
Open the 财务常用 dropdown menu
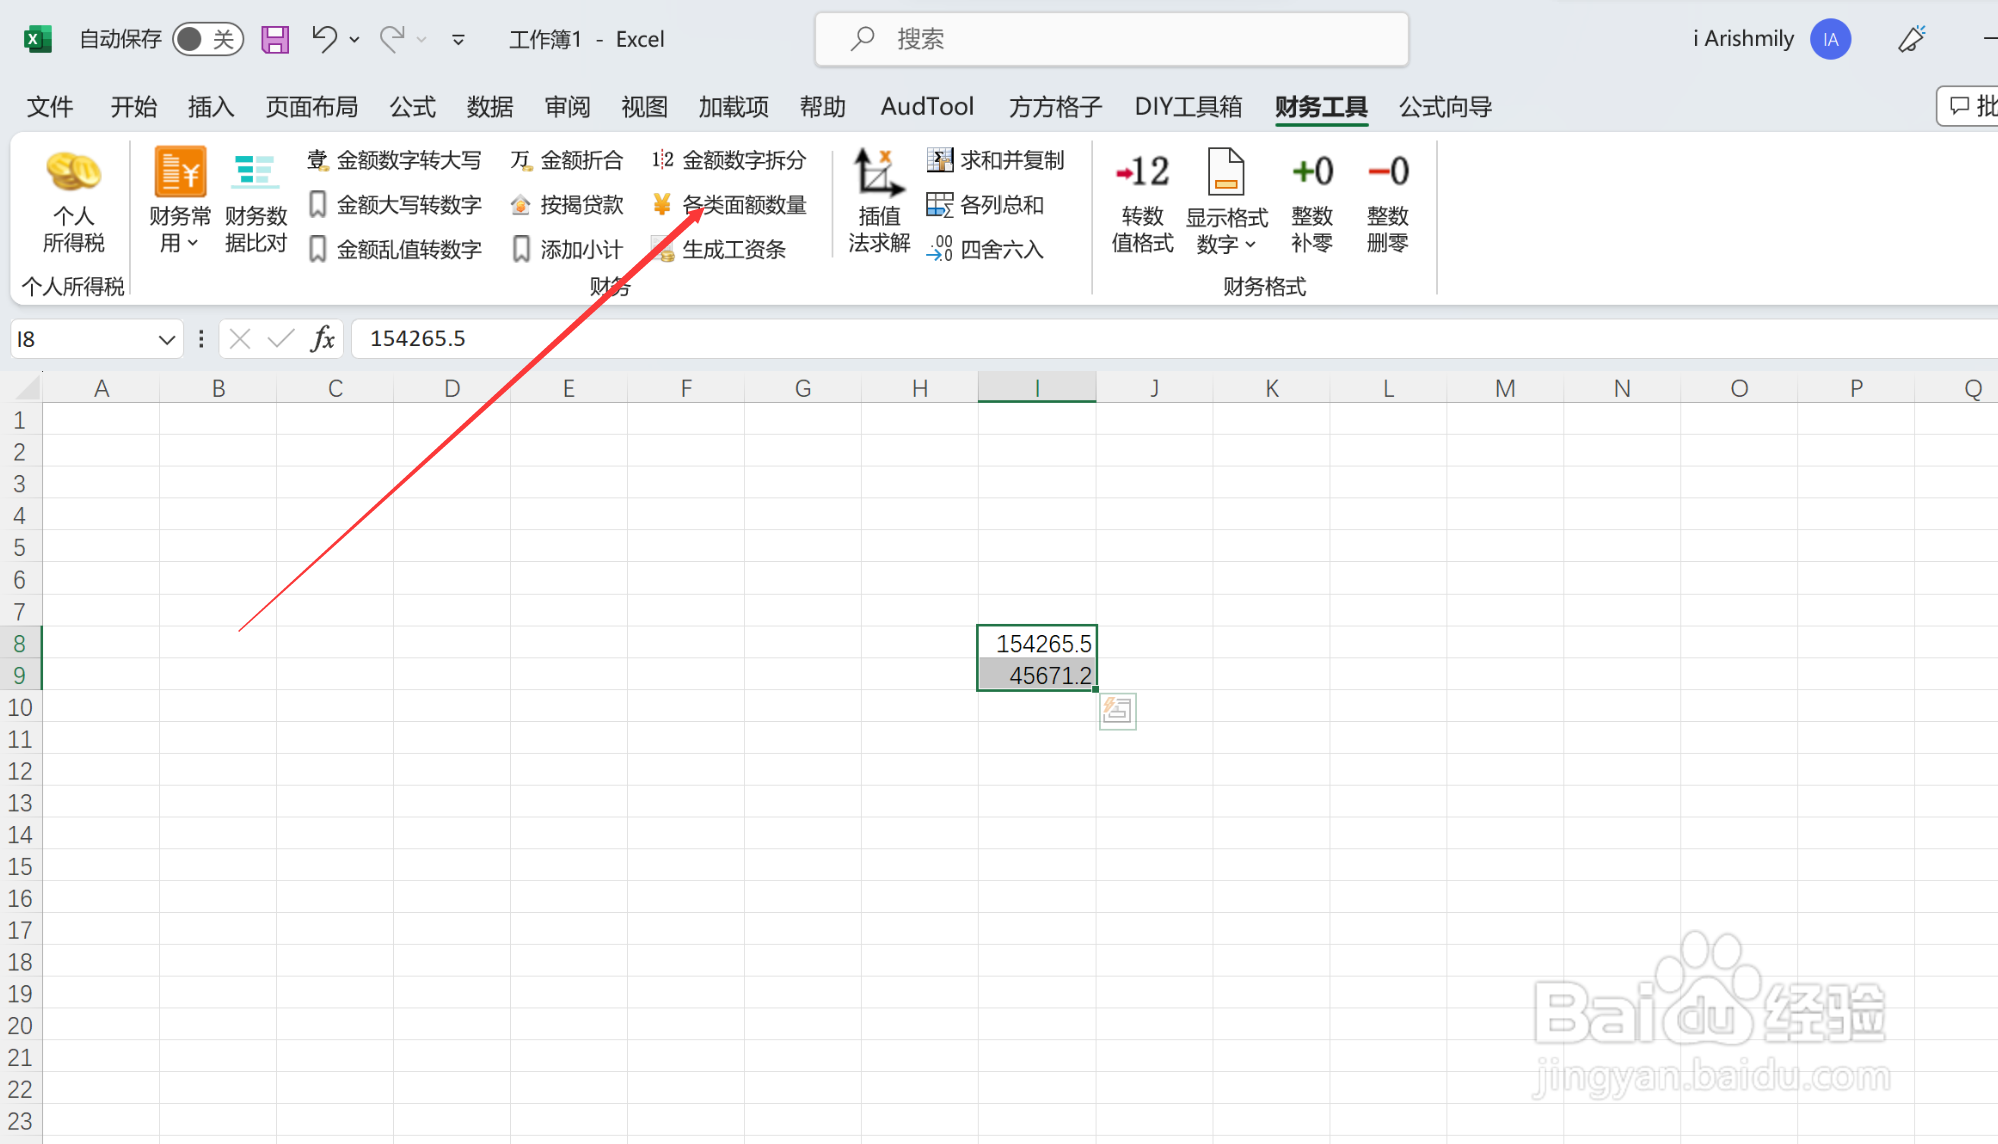[x=180, y=202]
